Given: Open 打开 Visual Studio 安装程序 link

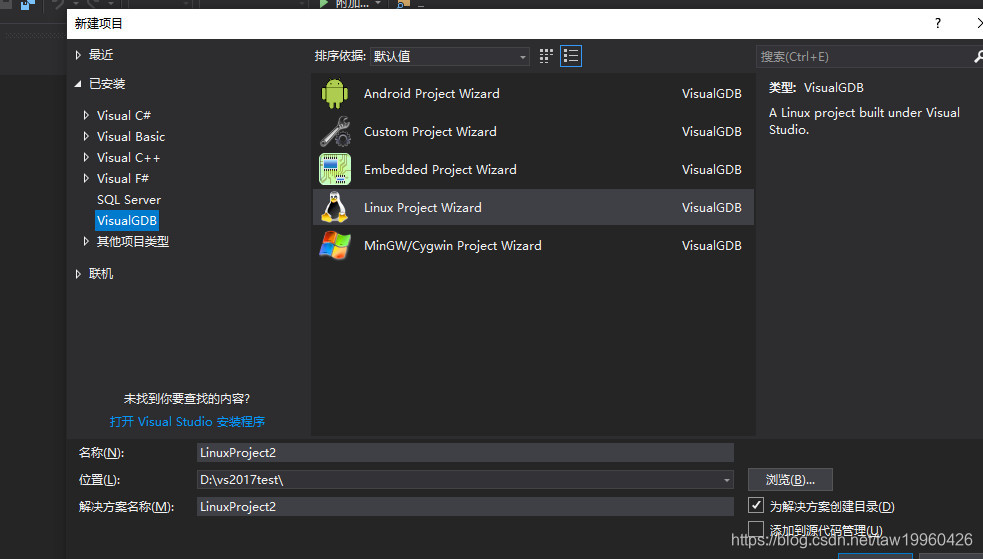Looking at the screenshot, I should pos(187,421).
